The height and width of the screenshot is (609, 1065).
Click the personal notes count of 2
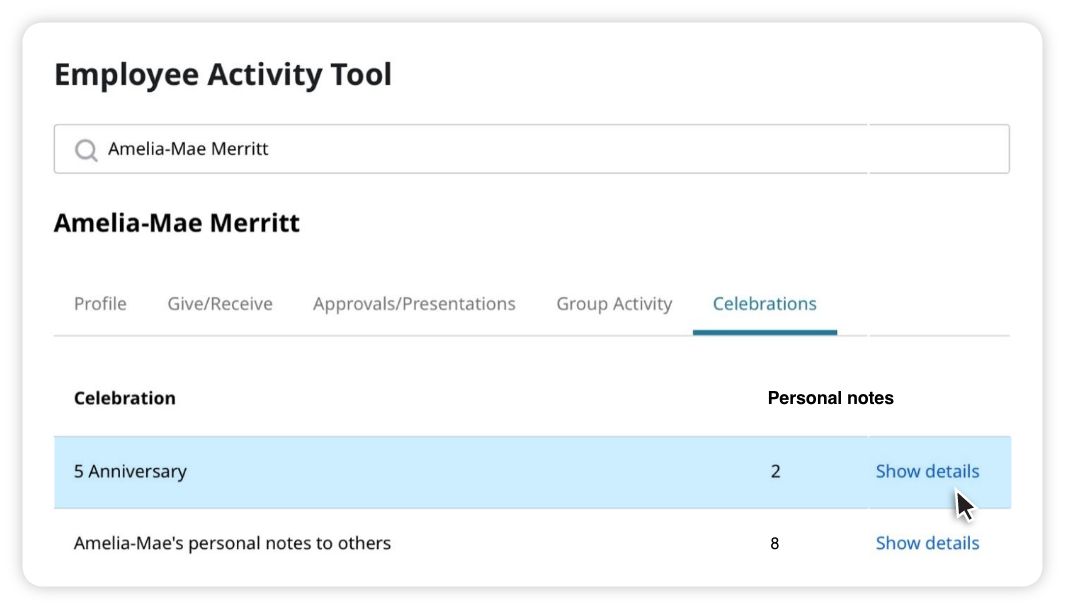coord(775,471)
